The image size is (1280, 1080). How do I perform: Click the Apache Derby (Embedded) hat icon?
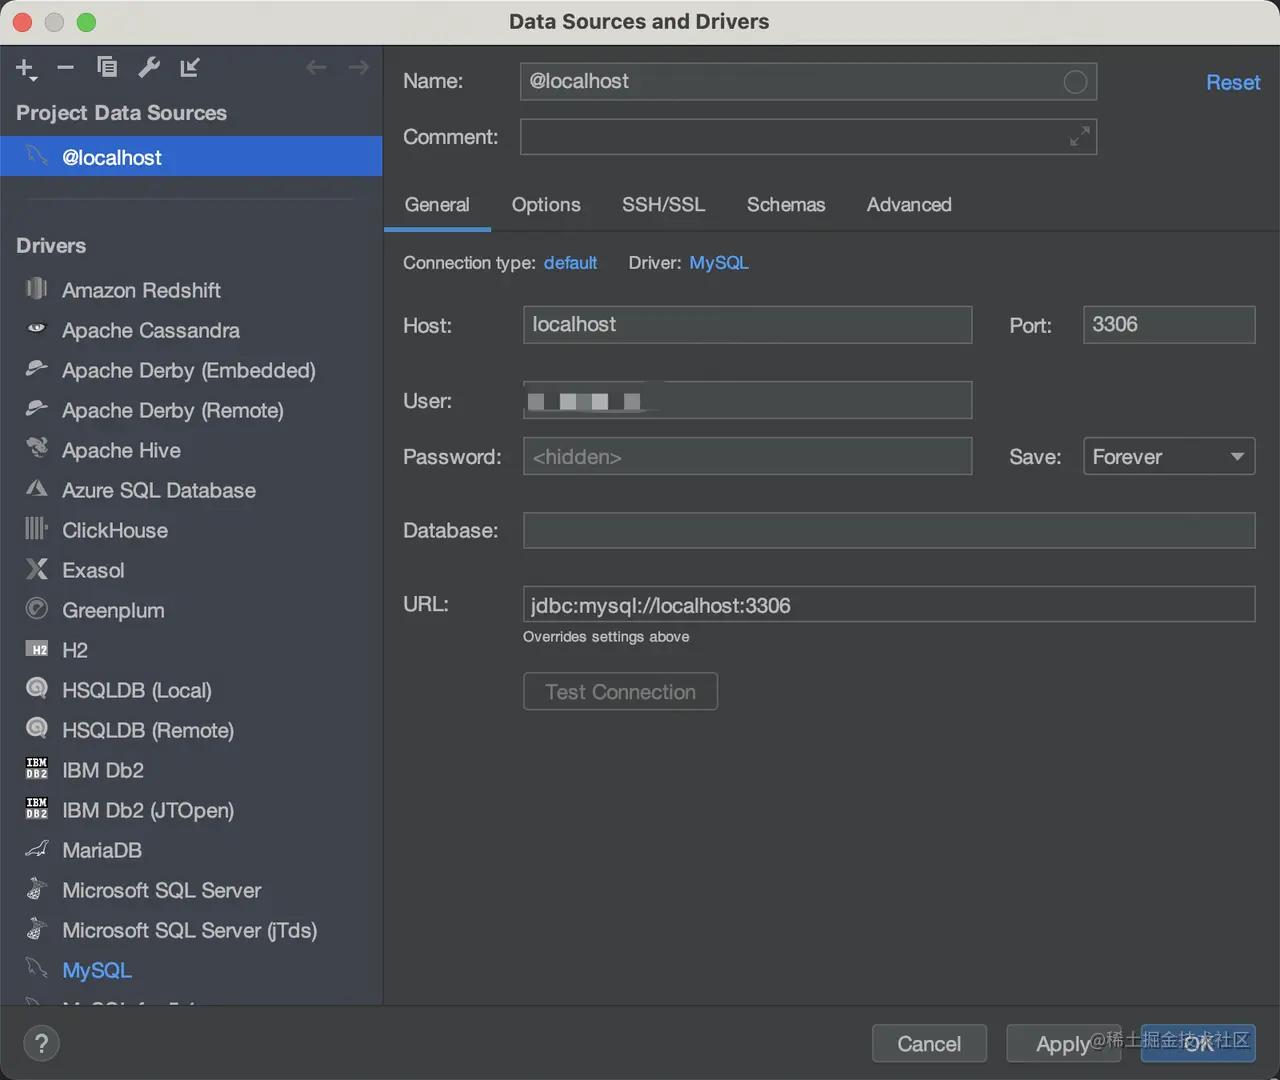(37, 368)
